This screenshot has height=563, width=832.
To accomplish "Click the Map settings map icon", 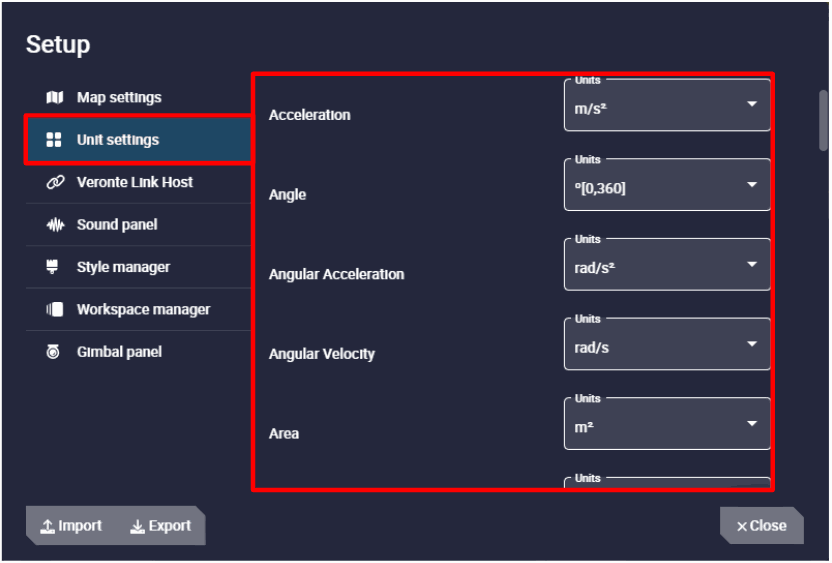I will point(55,98).
